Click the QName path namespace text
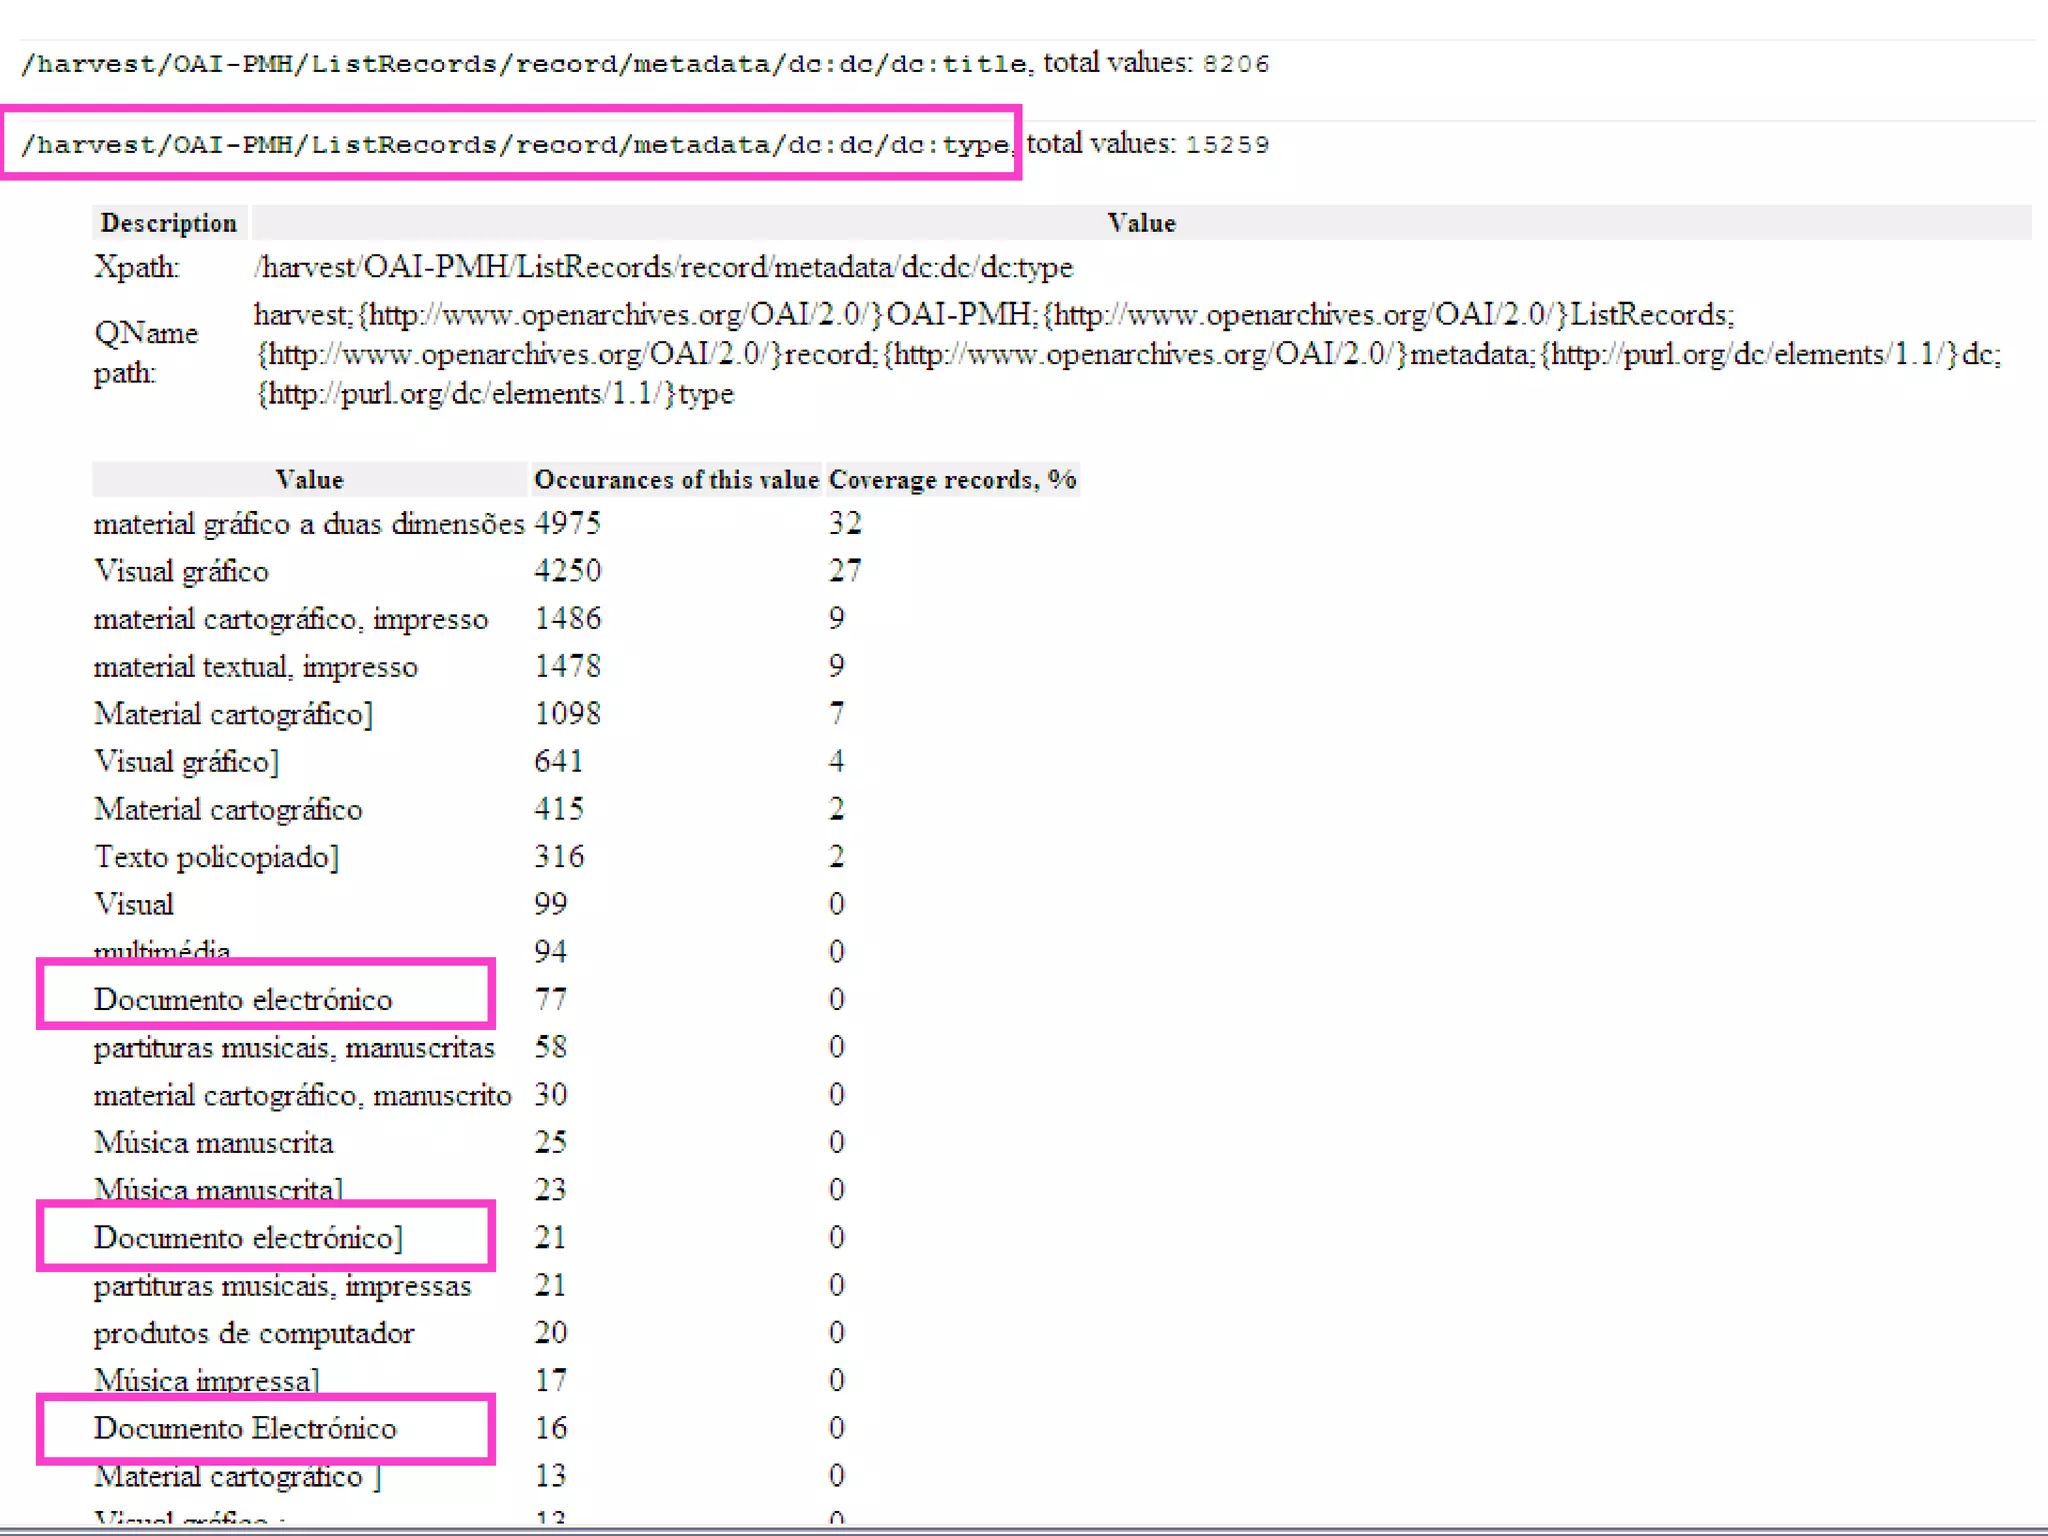The image size is (2048, 1536). pyautogui.click(x=1128, y=355)
